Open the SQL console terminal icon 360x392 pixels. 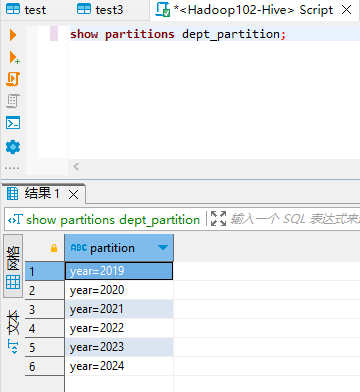click(13, 123)
